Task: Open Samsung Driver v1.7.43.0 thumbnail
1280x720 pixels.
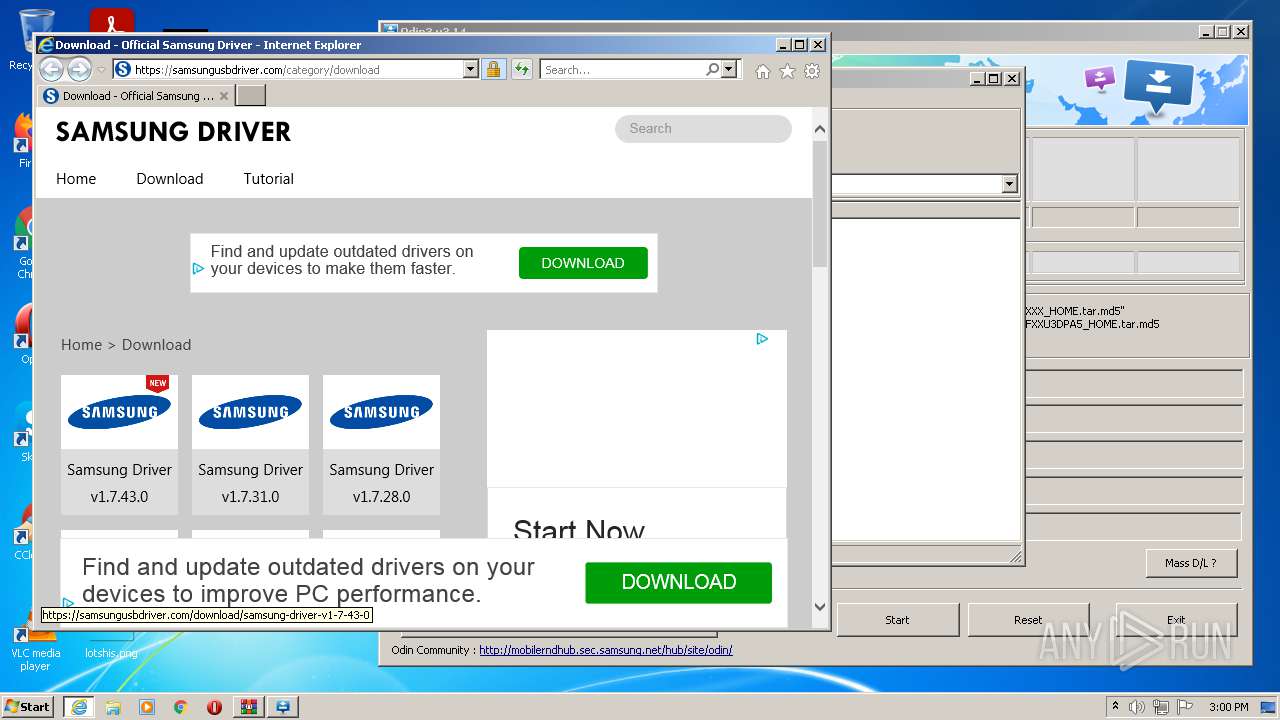Action: pos(119,412)
